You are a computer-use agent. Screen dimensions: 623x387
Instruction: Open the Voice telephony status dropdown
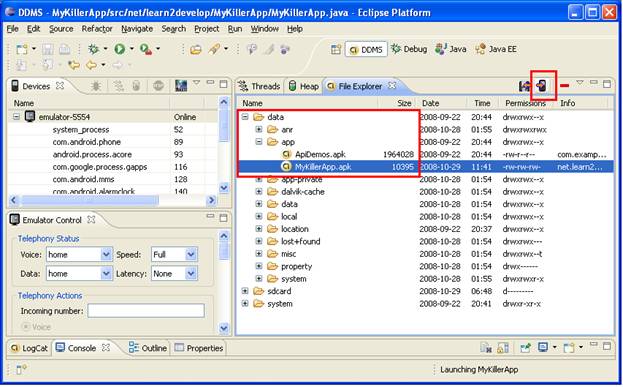(x=106, y=254)
